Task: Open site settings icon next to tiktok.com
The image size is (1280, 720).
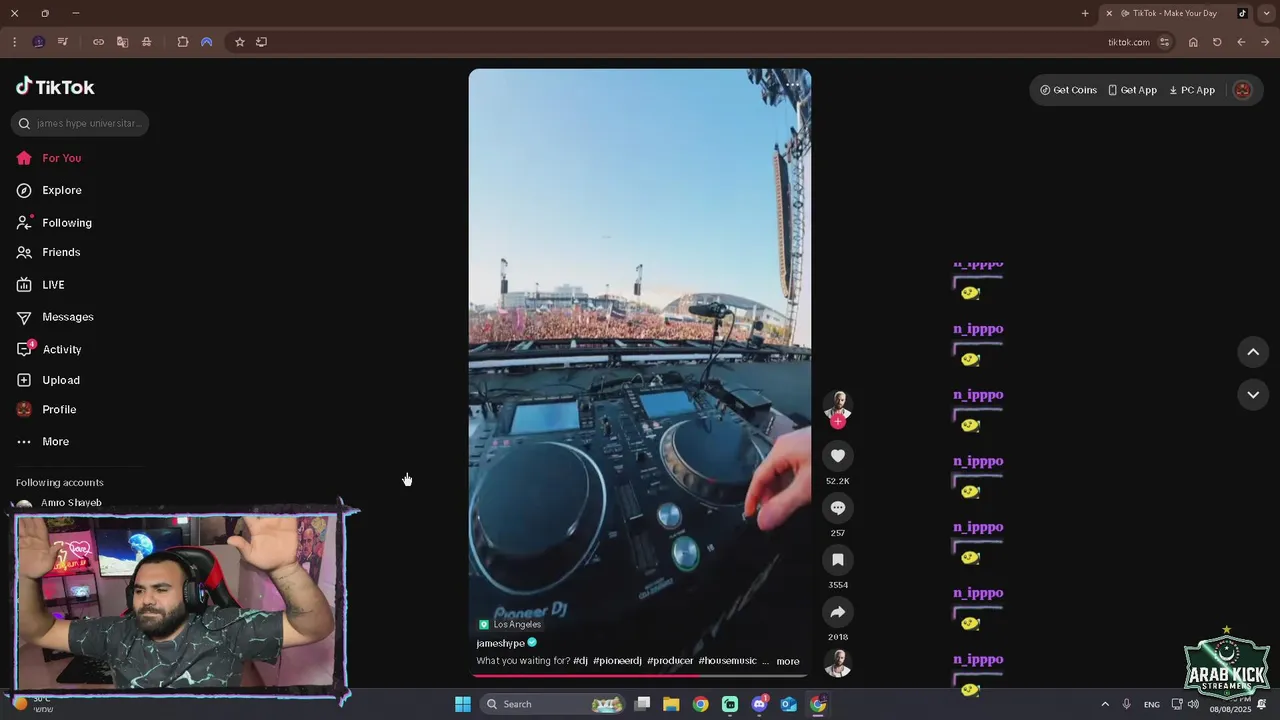Action: 1164,42
